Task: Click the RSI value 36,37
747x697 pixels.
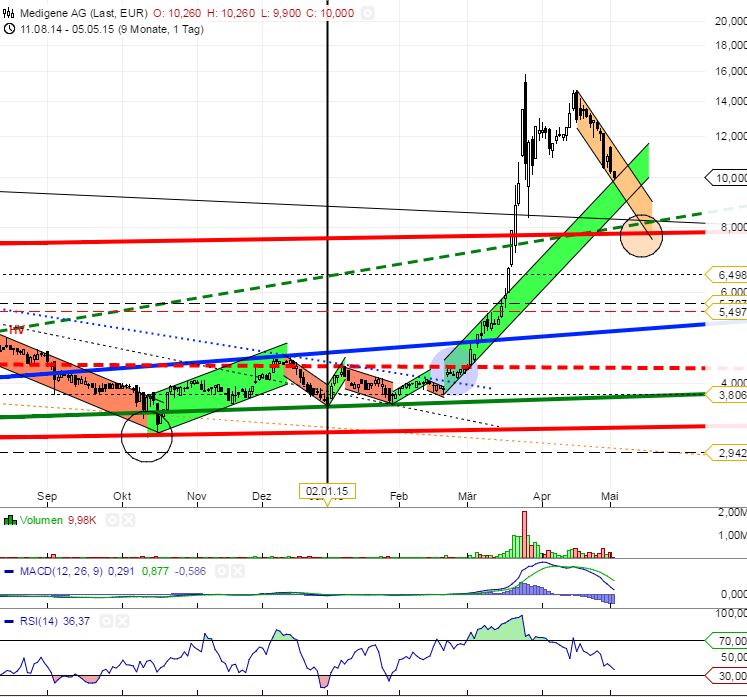Action: 76,621
